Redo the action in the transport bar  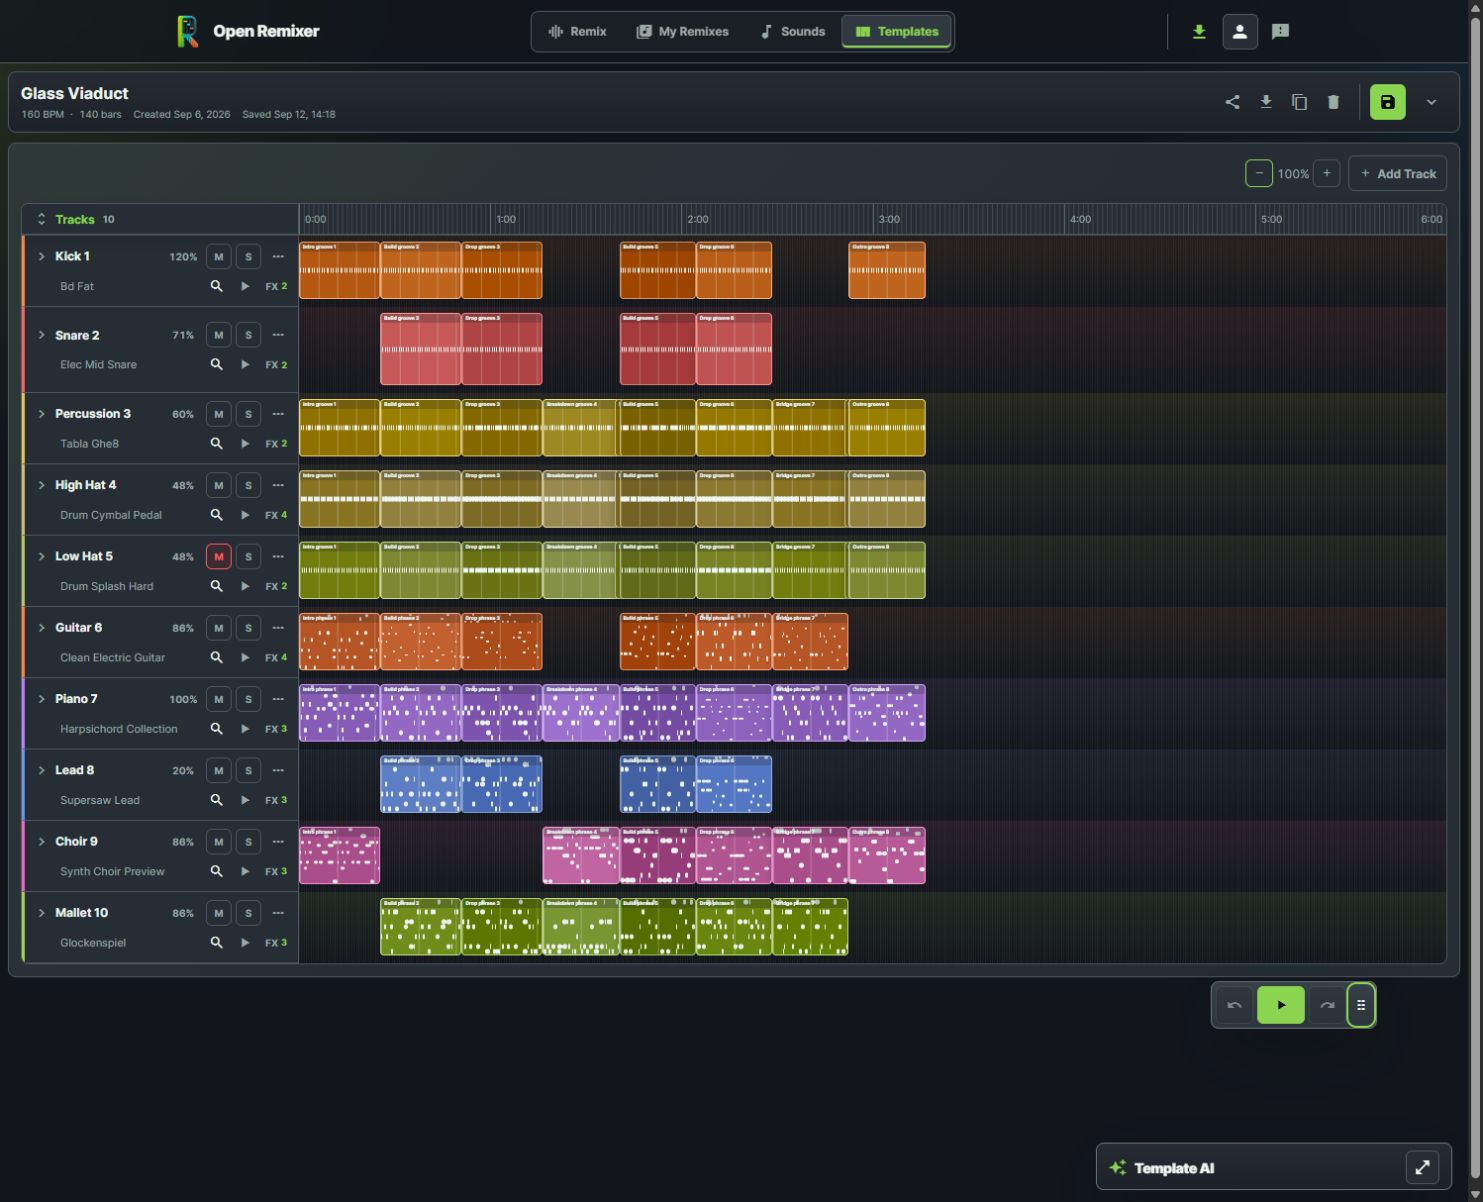pos(1327,1005)
